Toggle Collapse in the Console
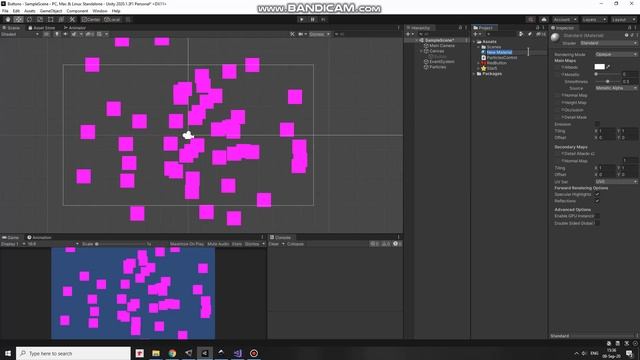 coord(295,244)
